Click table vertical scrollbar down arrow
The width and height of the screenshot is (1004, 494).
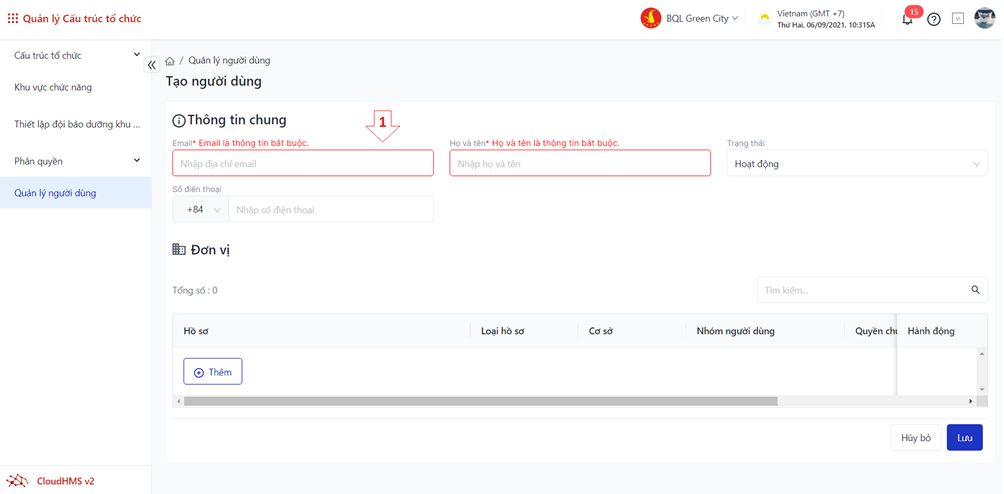(x=982, y=389)
